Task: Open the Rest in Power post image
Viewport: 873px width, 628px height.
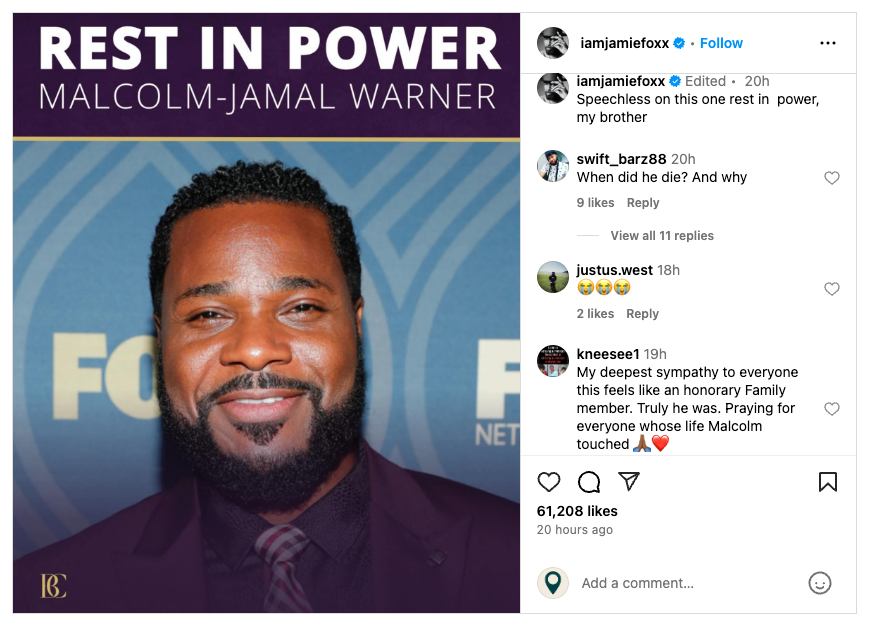Action: [x=266, y=313]
